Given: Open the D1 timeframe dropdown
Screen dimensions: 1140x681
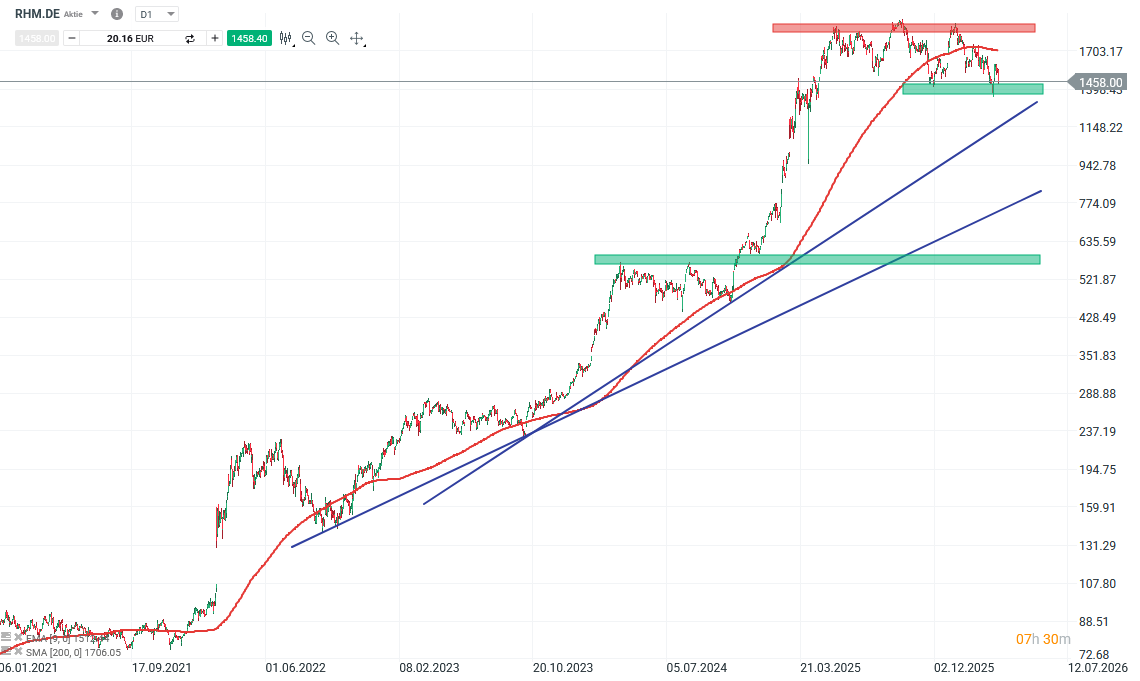Looking at the screenshot, I should point(157,14).
